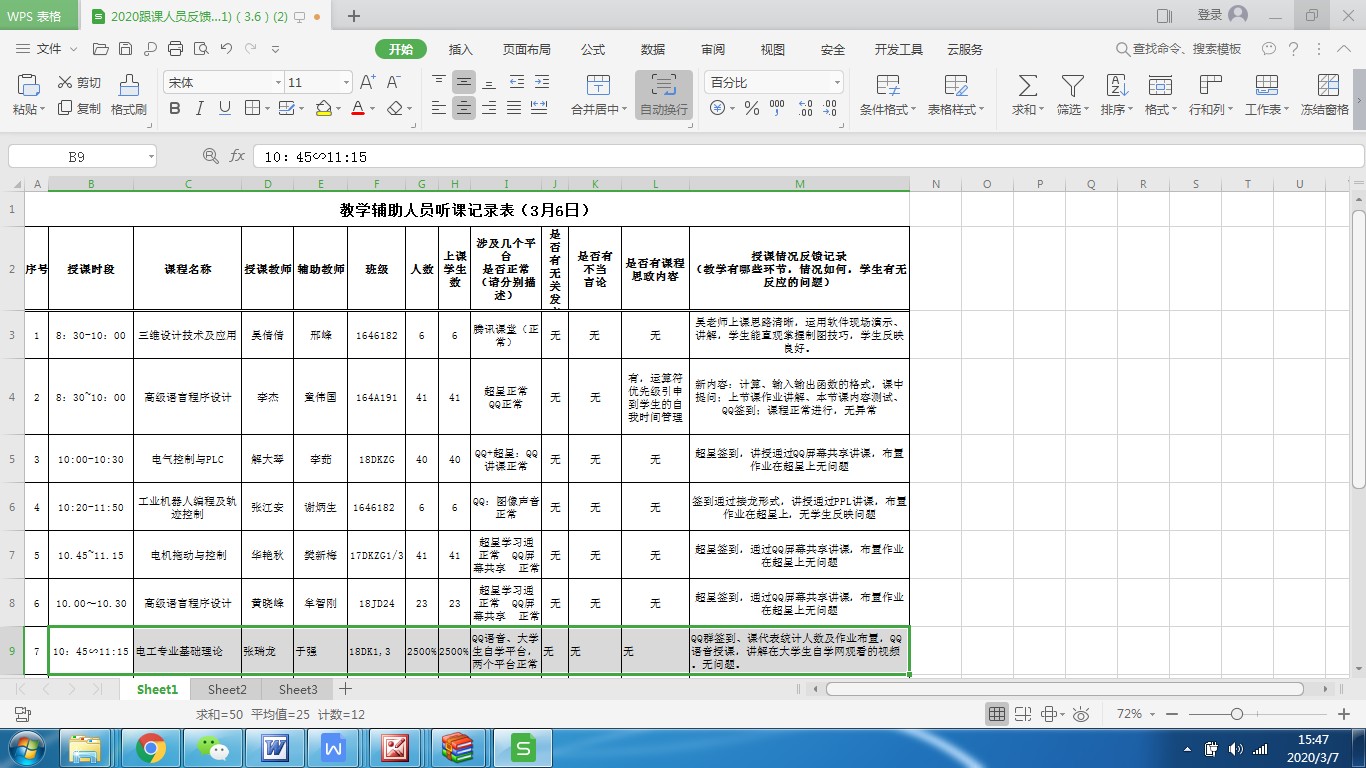Switch to the 页面布局 ribbon tab
Screen dimensions: 1366x768
point(527,50)
